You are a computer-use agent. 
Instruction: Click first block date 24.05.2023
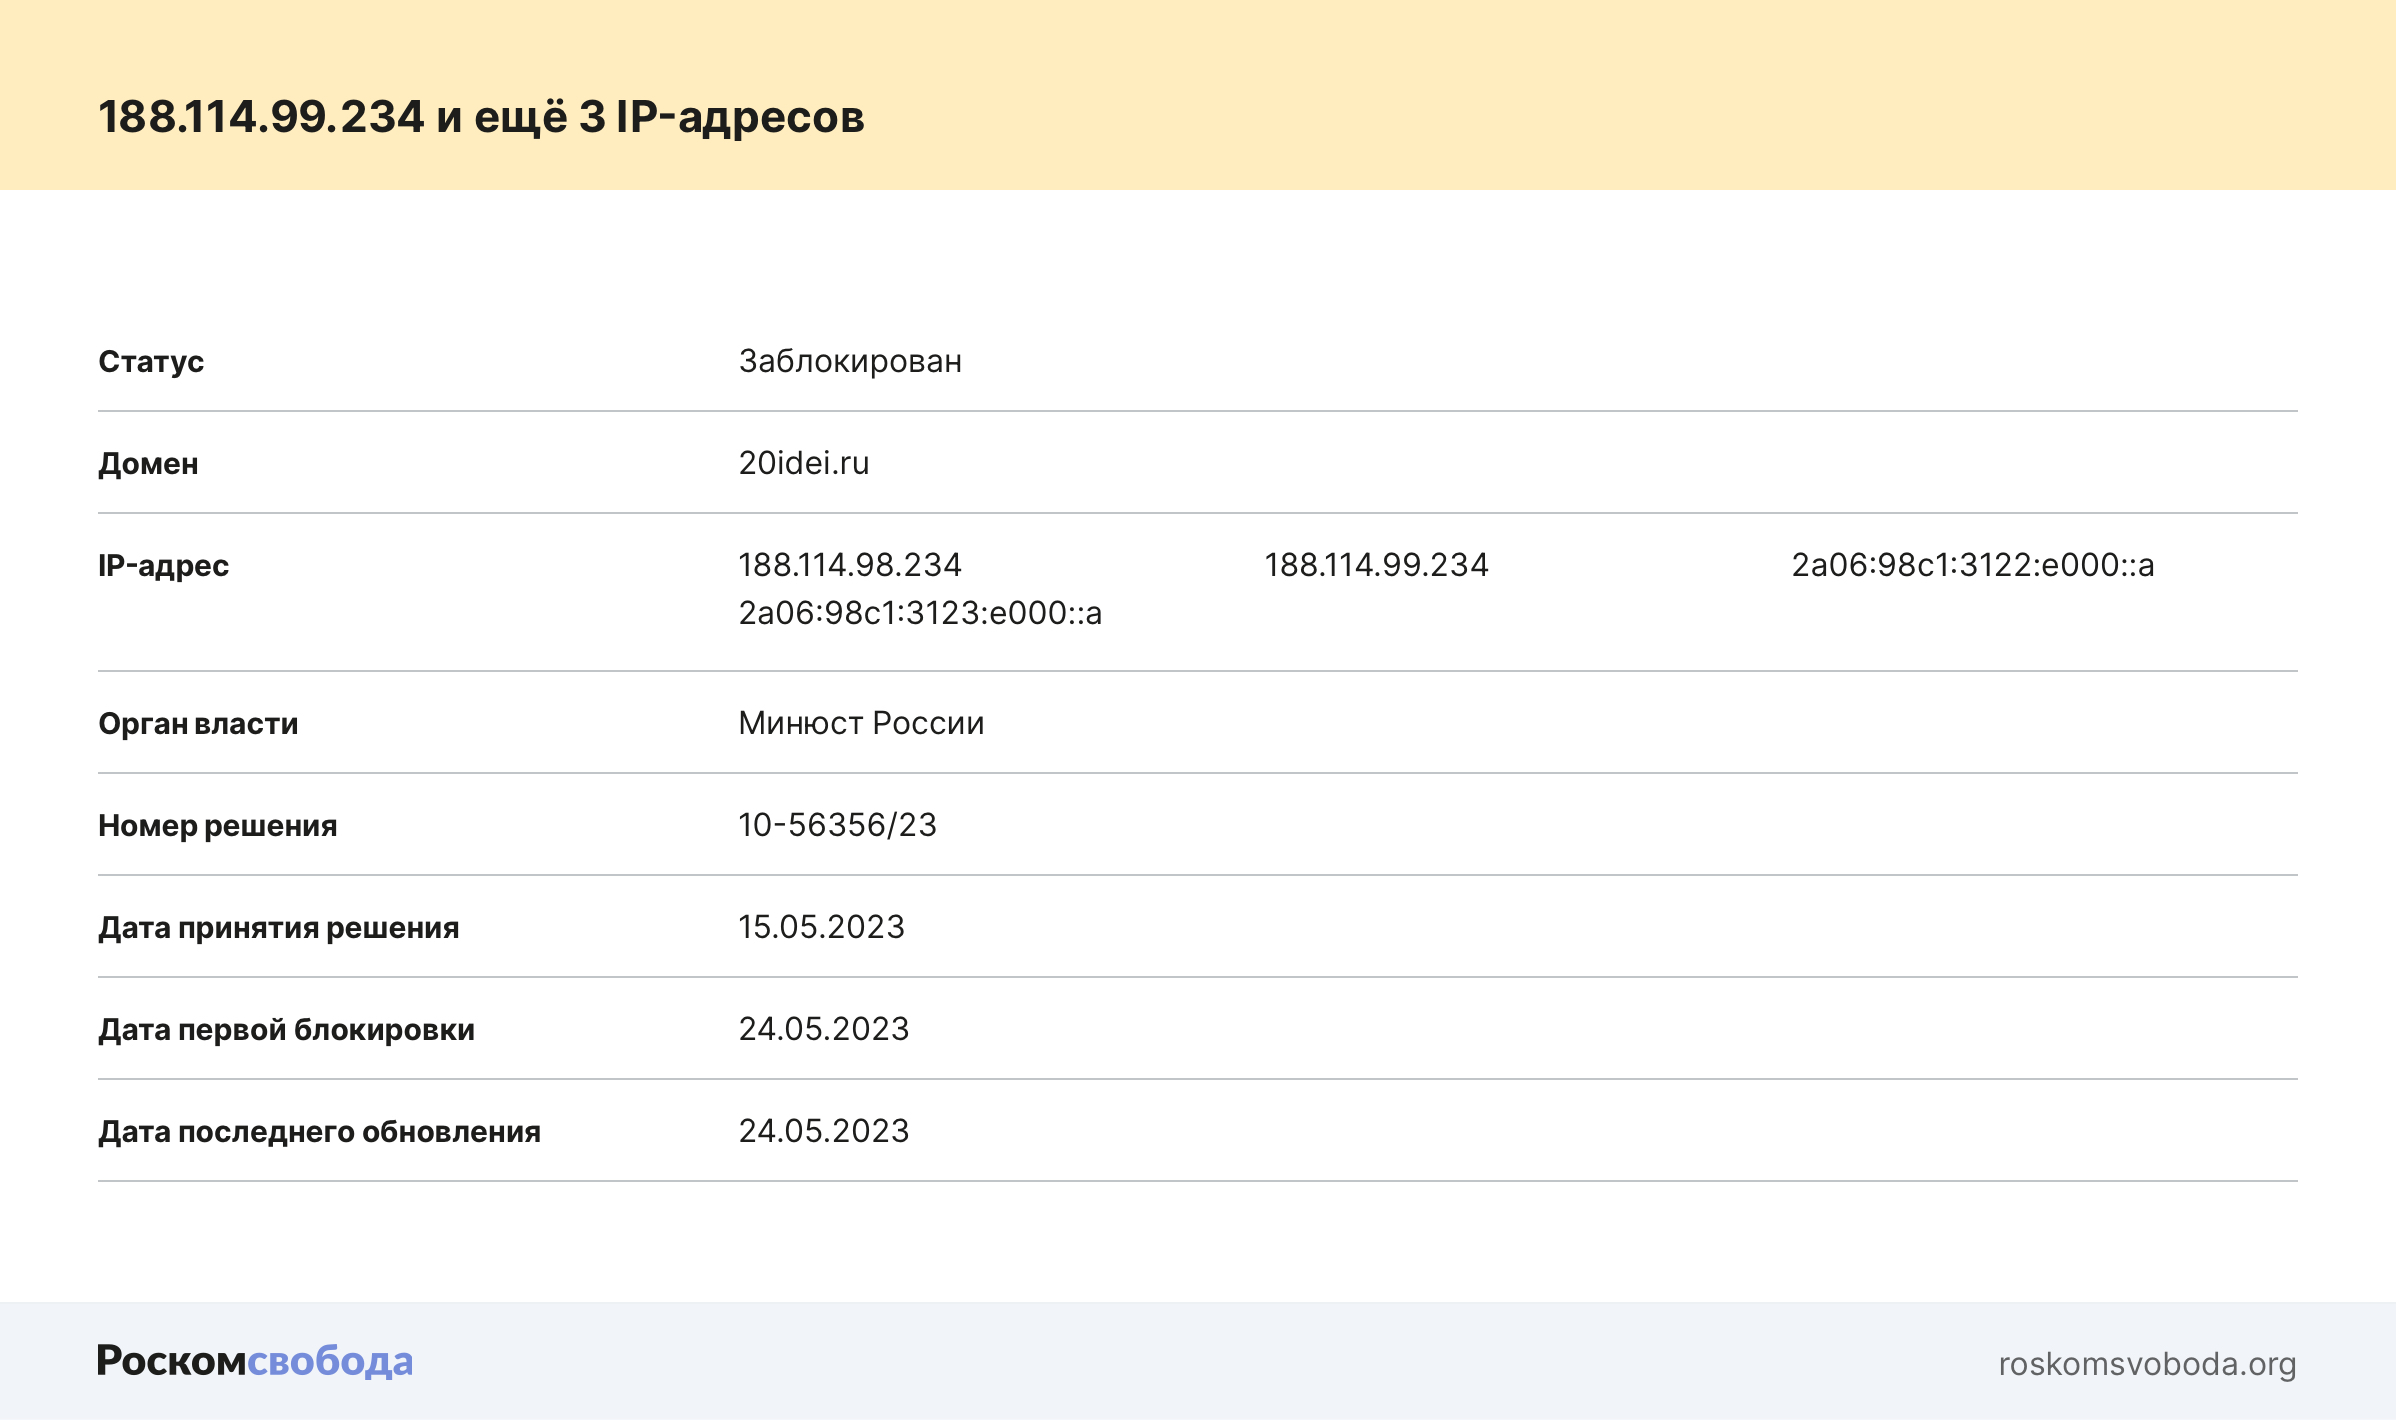[823, 1029]
